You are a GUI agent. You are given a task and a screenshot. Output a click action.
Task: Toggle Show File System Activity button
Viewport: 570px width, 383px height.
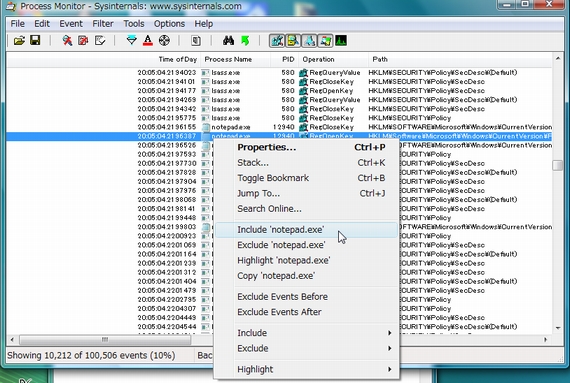point(293,40)
